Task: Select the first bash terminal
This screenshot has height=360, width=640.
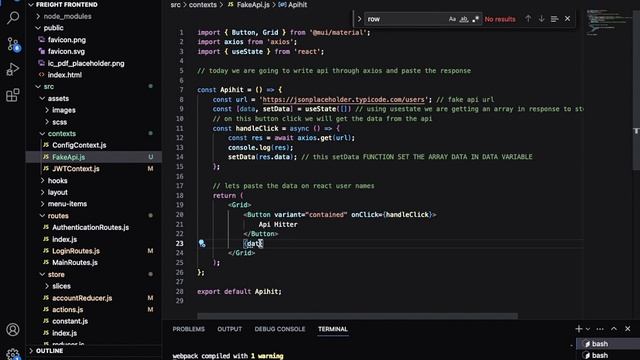Action: click(x=608, y=344)
